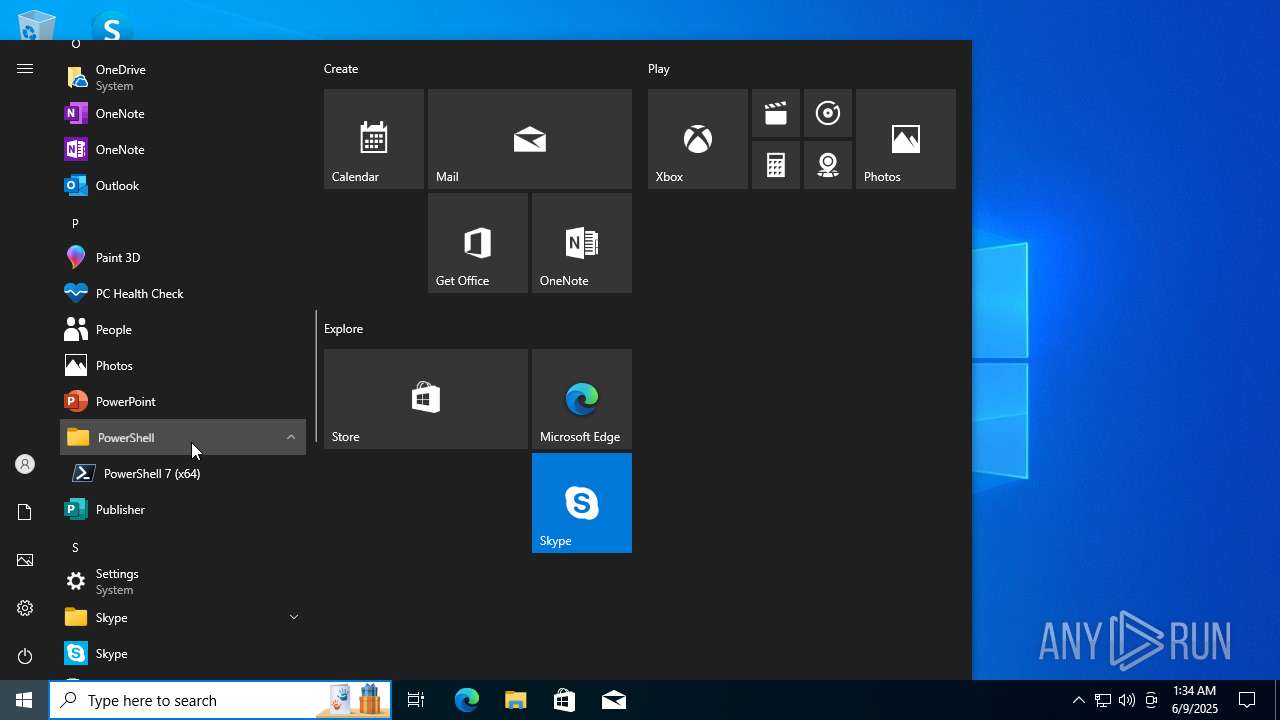Viewport: 1280px width, 720px height.
Task: Click the Create group heading
Action: coord(341,69)
